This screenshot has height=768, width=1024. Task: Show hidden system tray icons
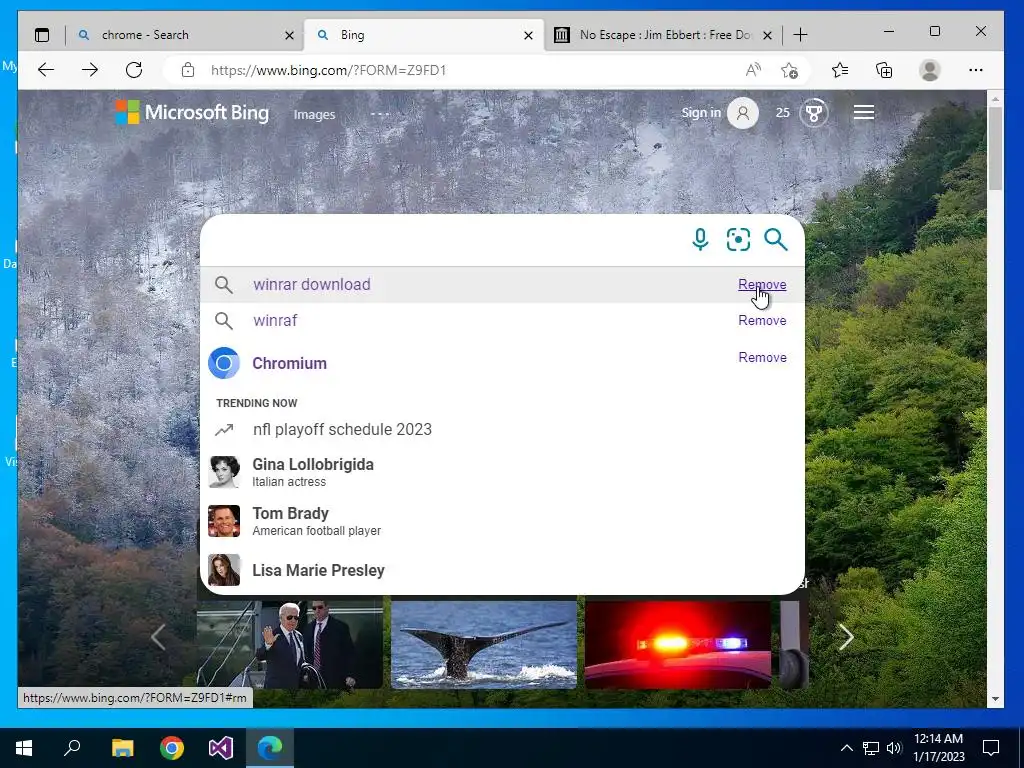846,748
